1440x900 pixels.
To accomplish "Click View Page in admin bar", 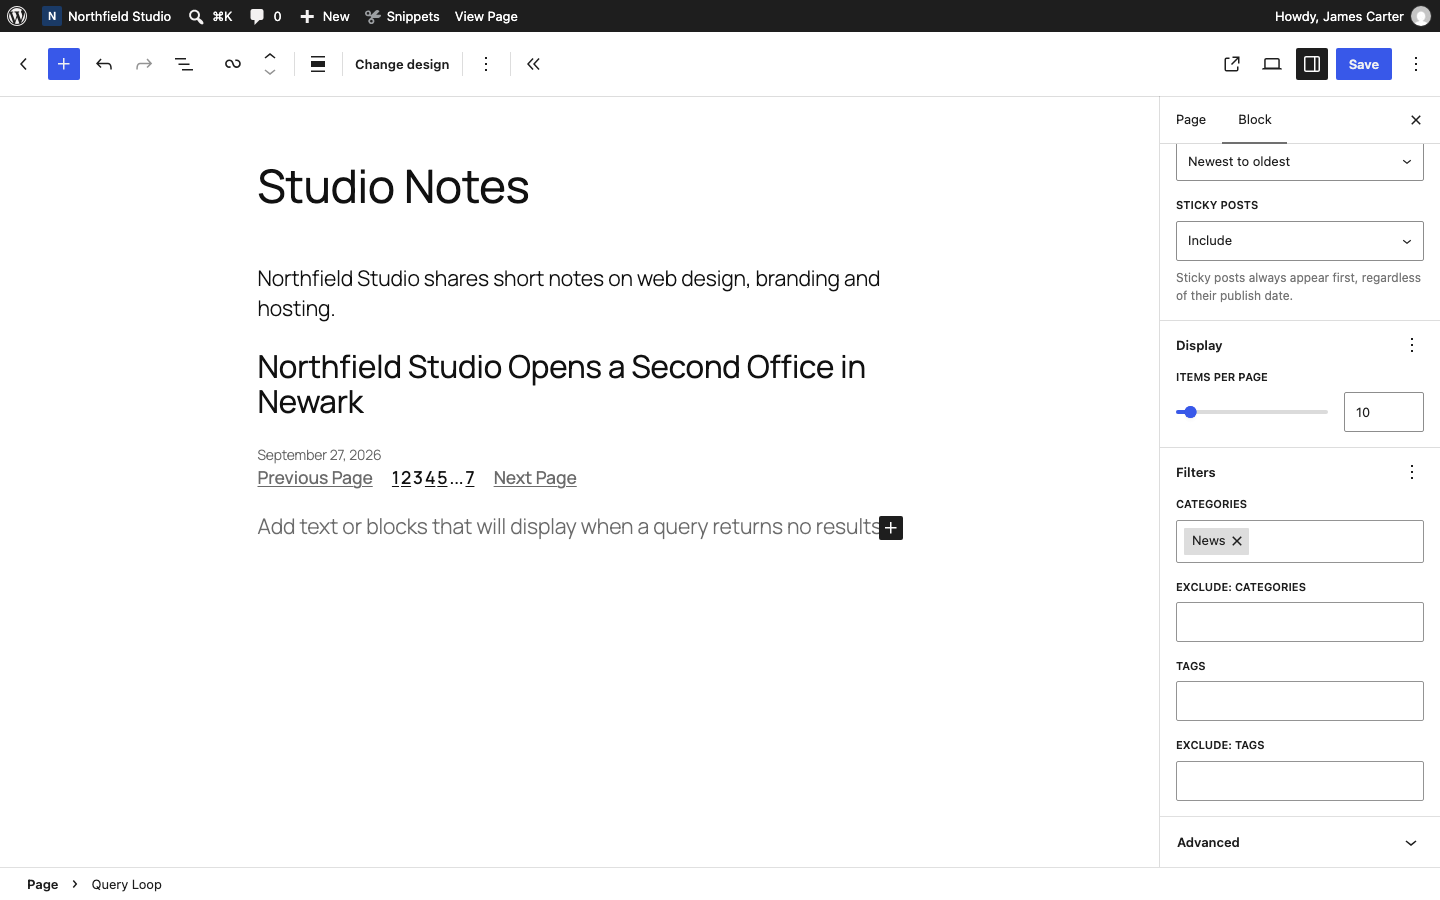I will [x=486, y=16].
